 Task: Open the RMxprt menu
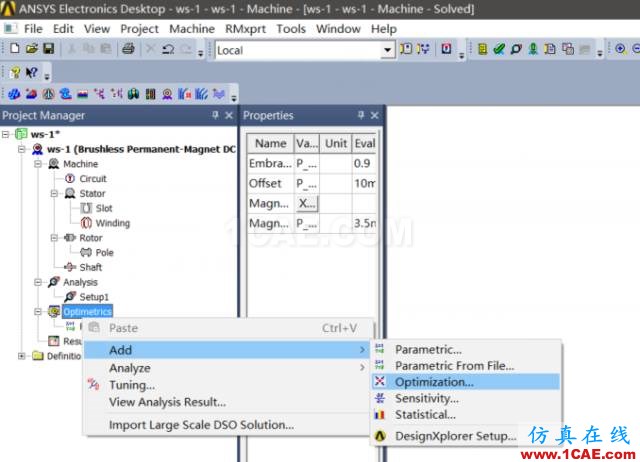coord(245,29)
